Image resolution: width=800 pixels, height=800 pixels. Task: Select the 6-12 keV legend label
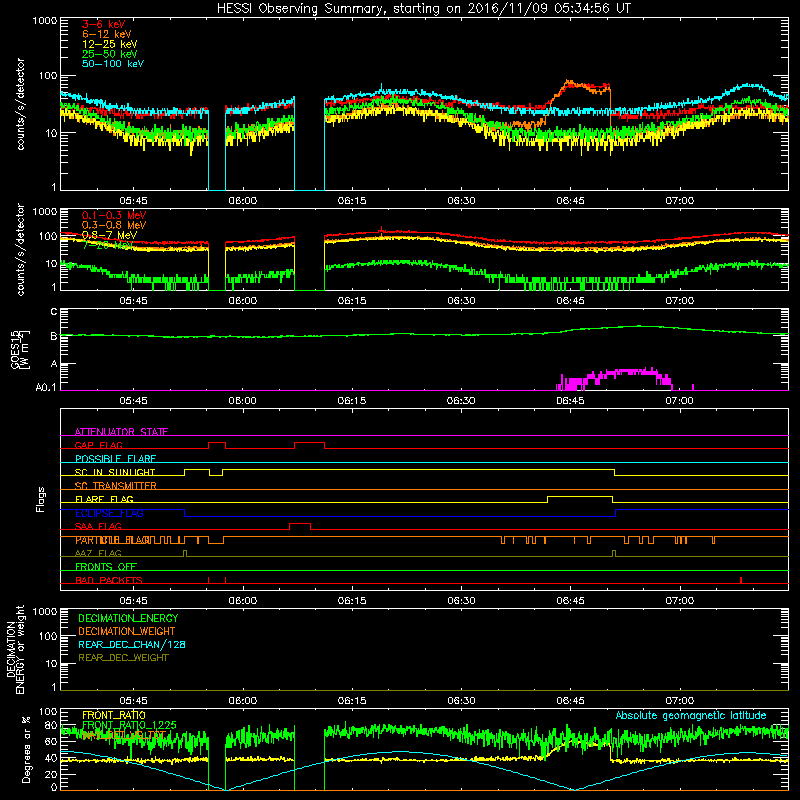coord(107,34)
